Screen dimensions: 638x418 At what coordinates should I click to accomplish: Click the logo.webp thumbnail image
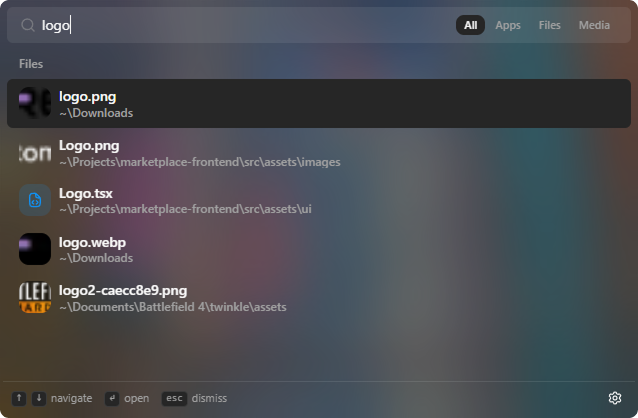click(35, 249)
